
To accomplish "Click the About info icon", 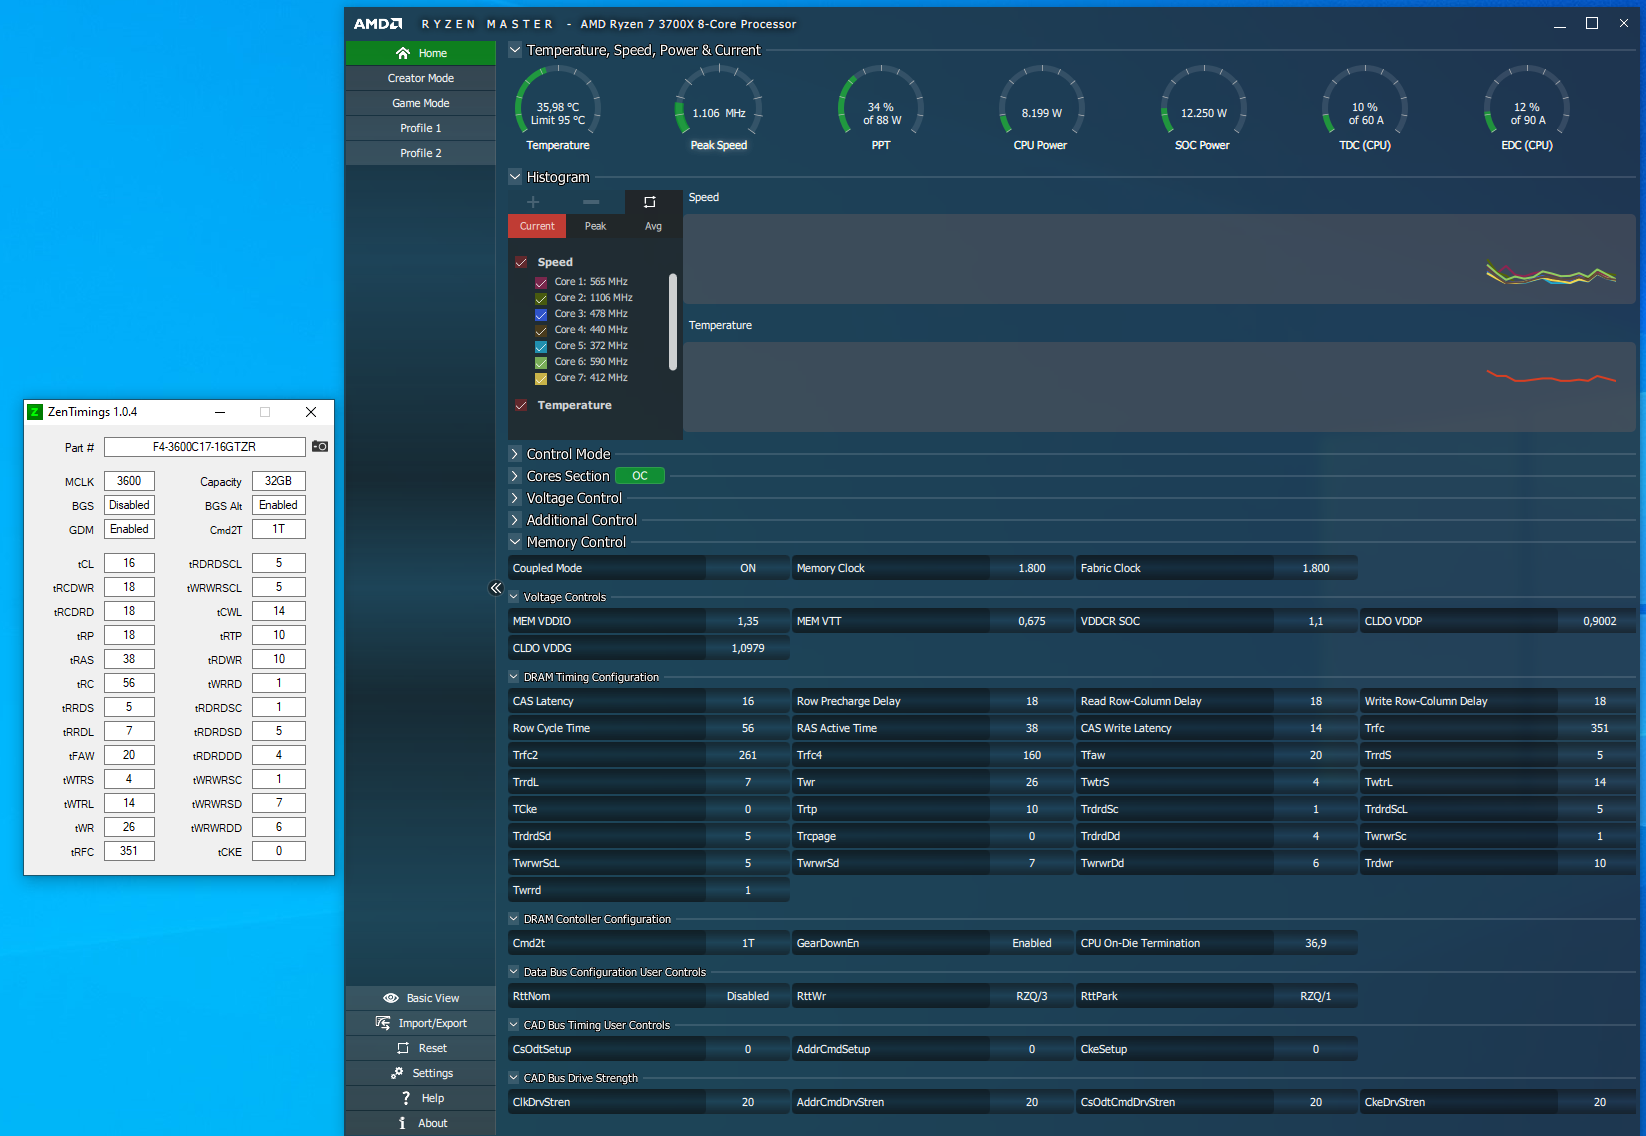I will pyautogui.click(x=402, y=1123).
